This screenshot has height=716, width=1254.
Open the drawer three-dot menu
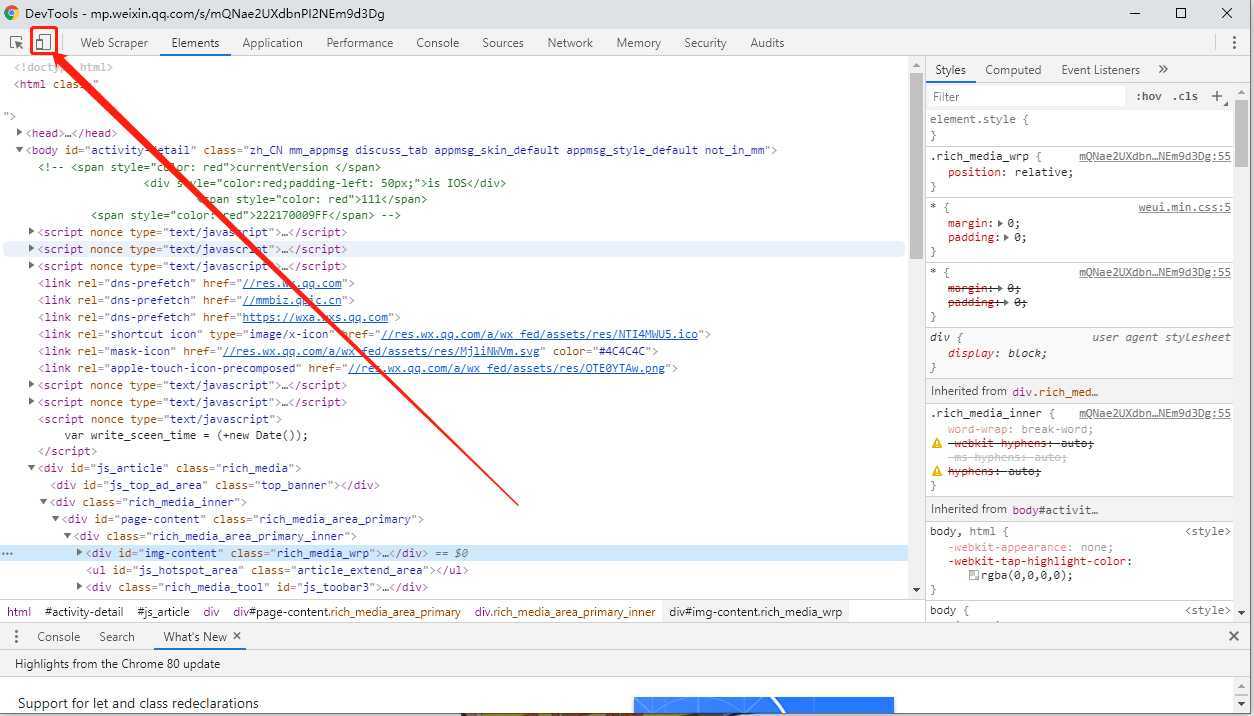coord(16,637)
